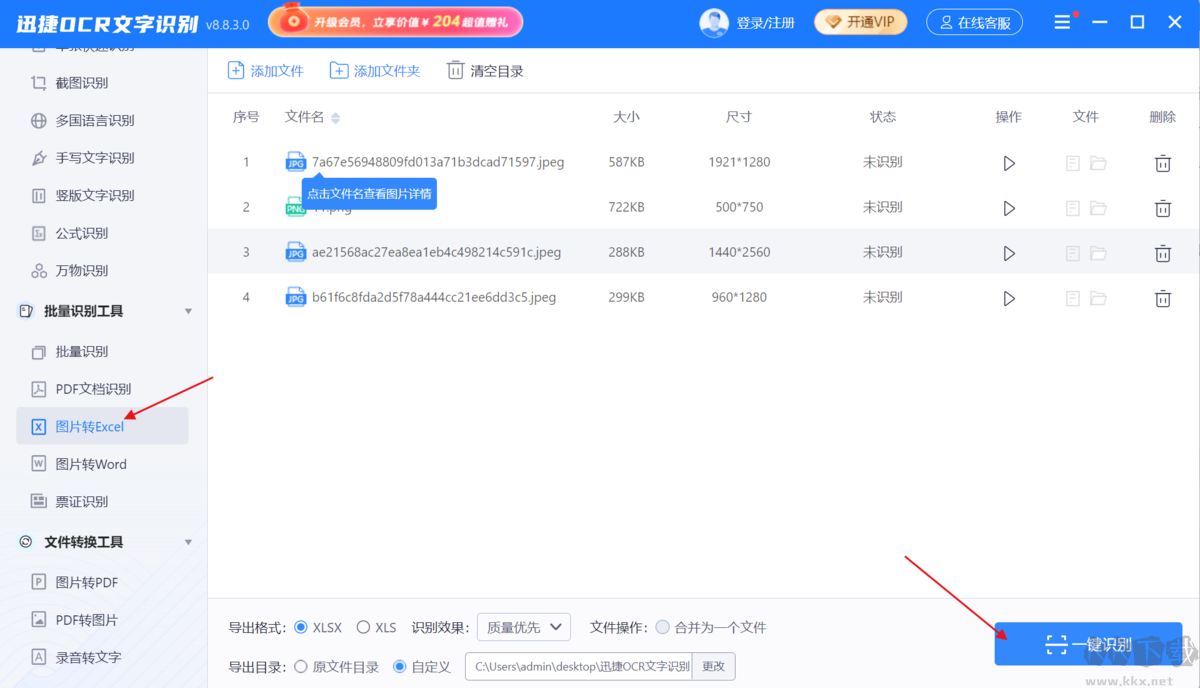Image resolution: width=1200 pixels, height=688 pixels.
Task: Open the hamburger menu at top right
Action: [x=1062, y=21]
